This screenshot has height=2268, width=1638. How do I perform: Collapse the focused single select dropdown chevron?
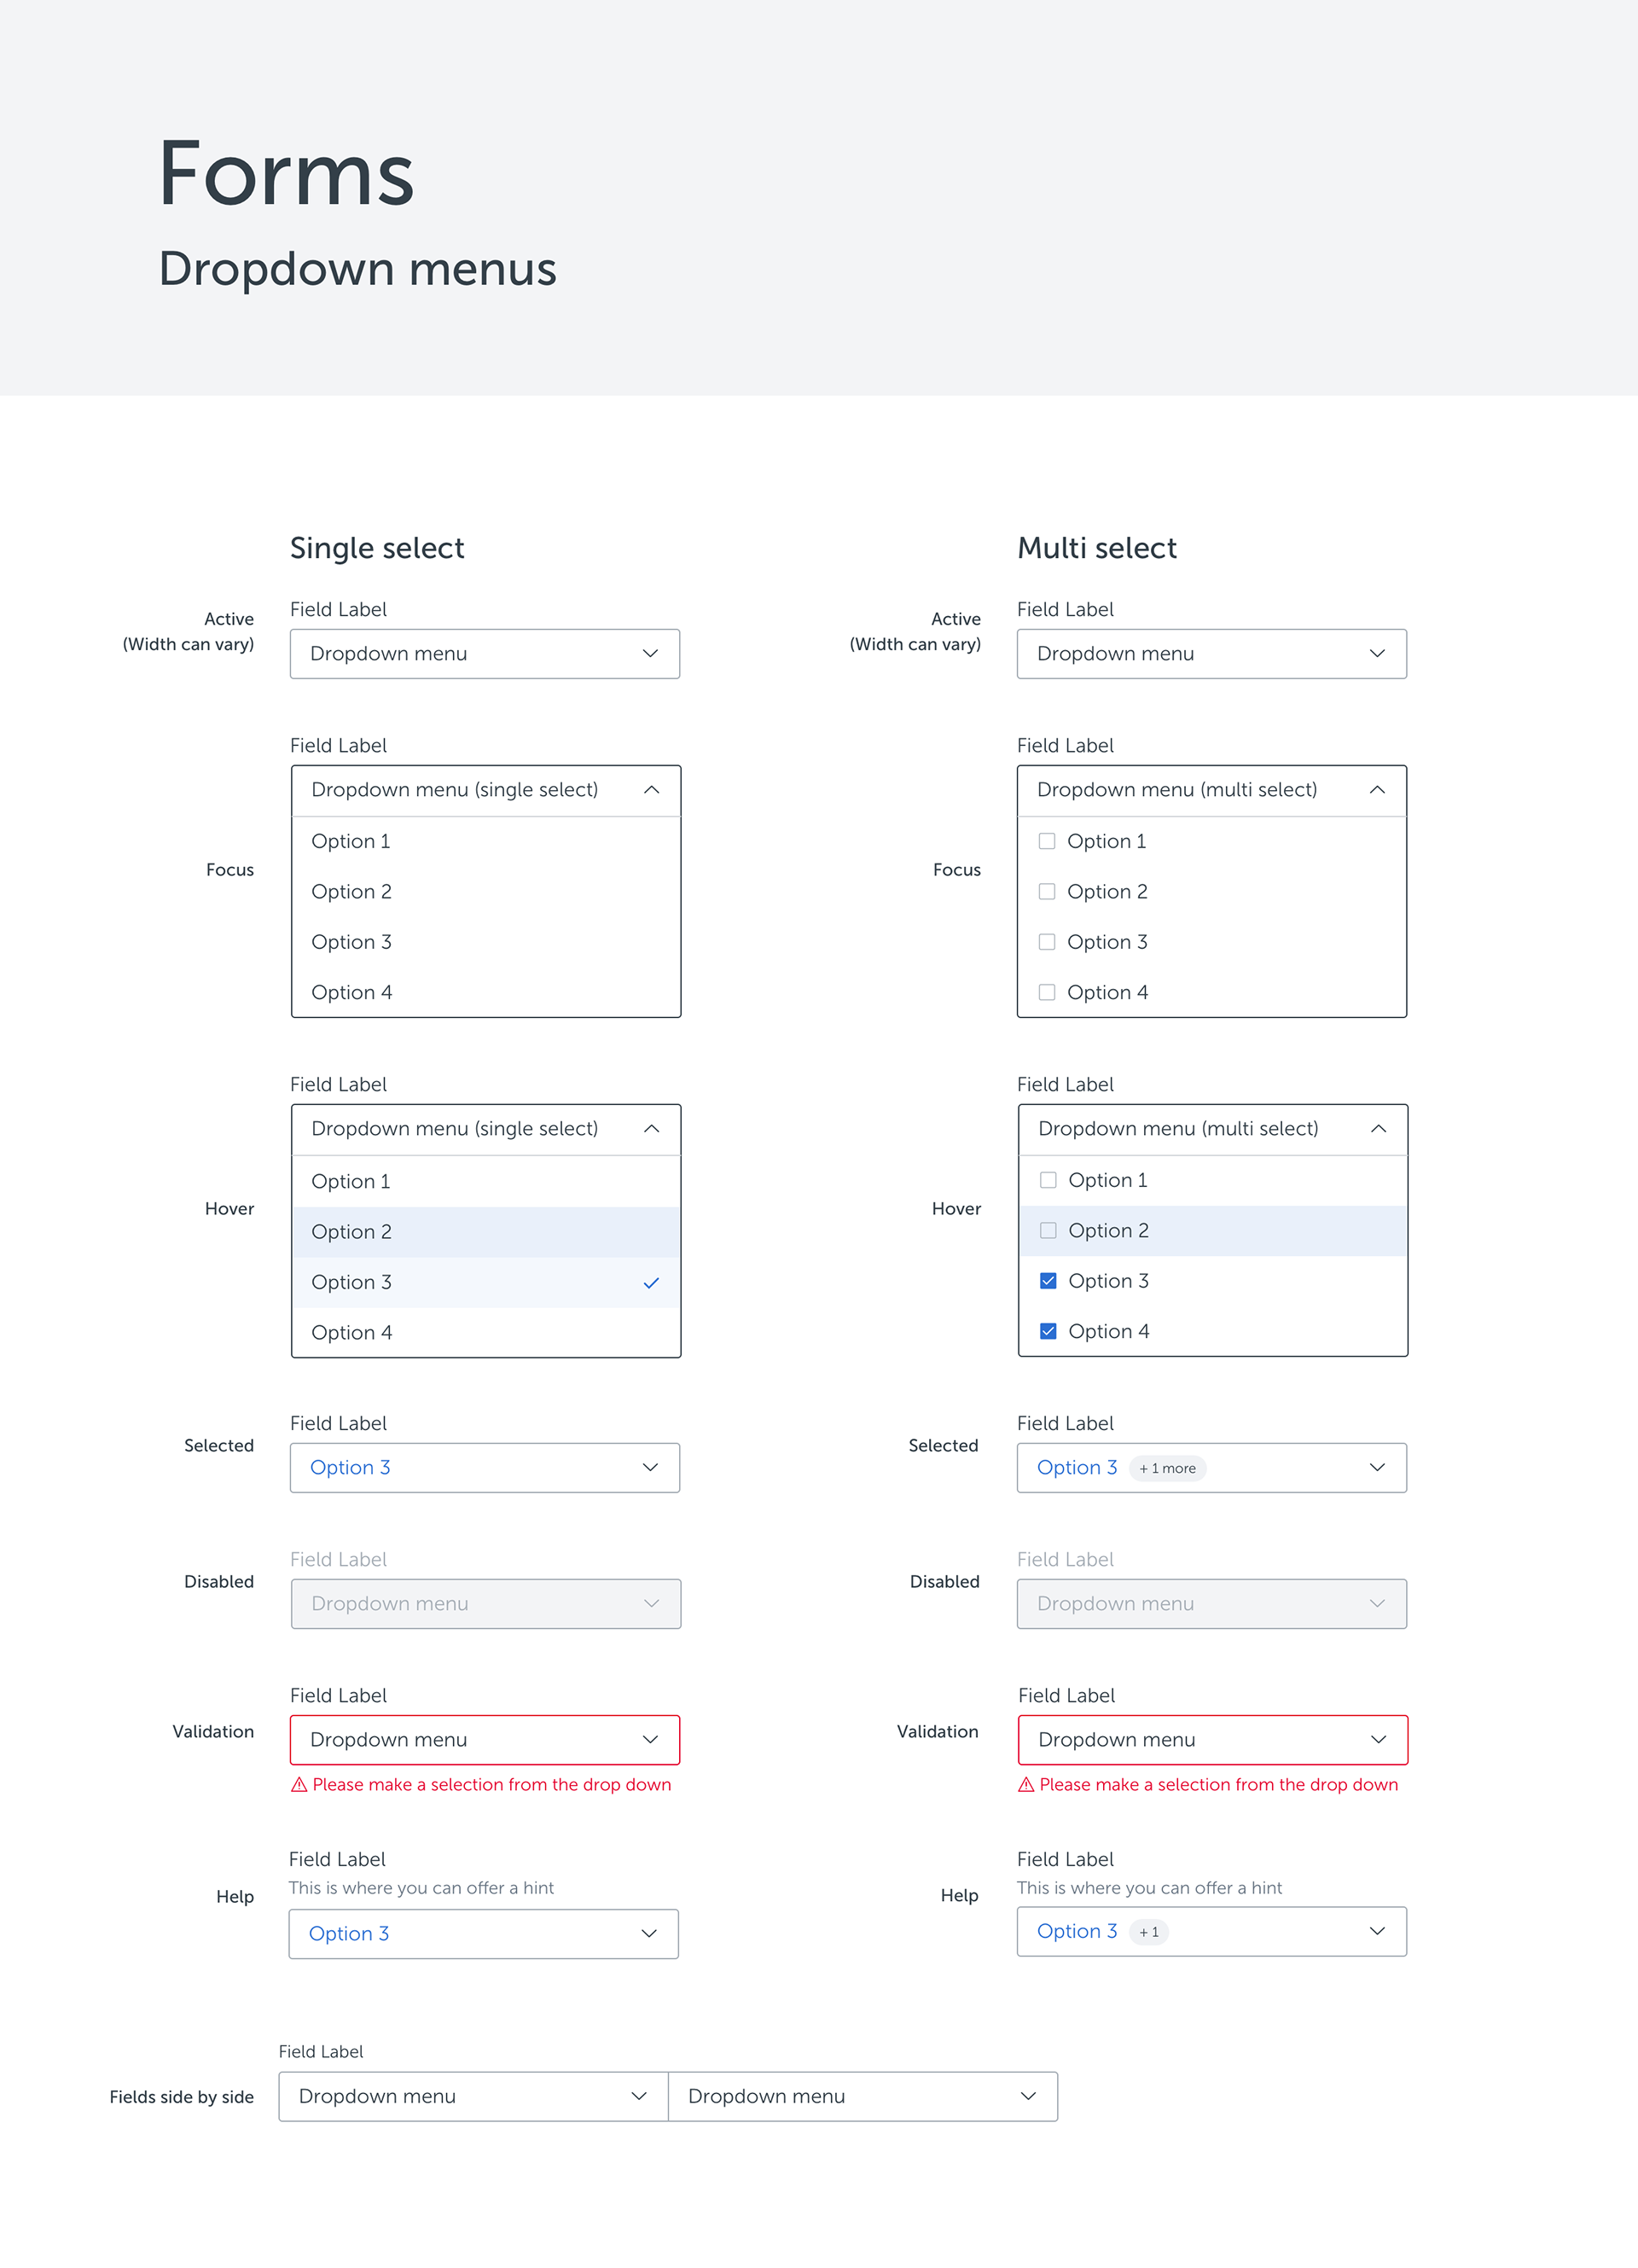(651, 790)
